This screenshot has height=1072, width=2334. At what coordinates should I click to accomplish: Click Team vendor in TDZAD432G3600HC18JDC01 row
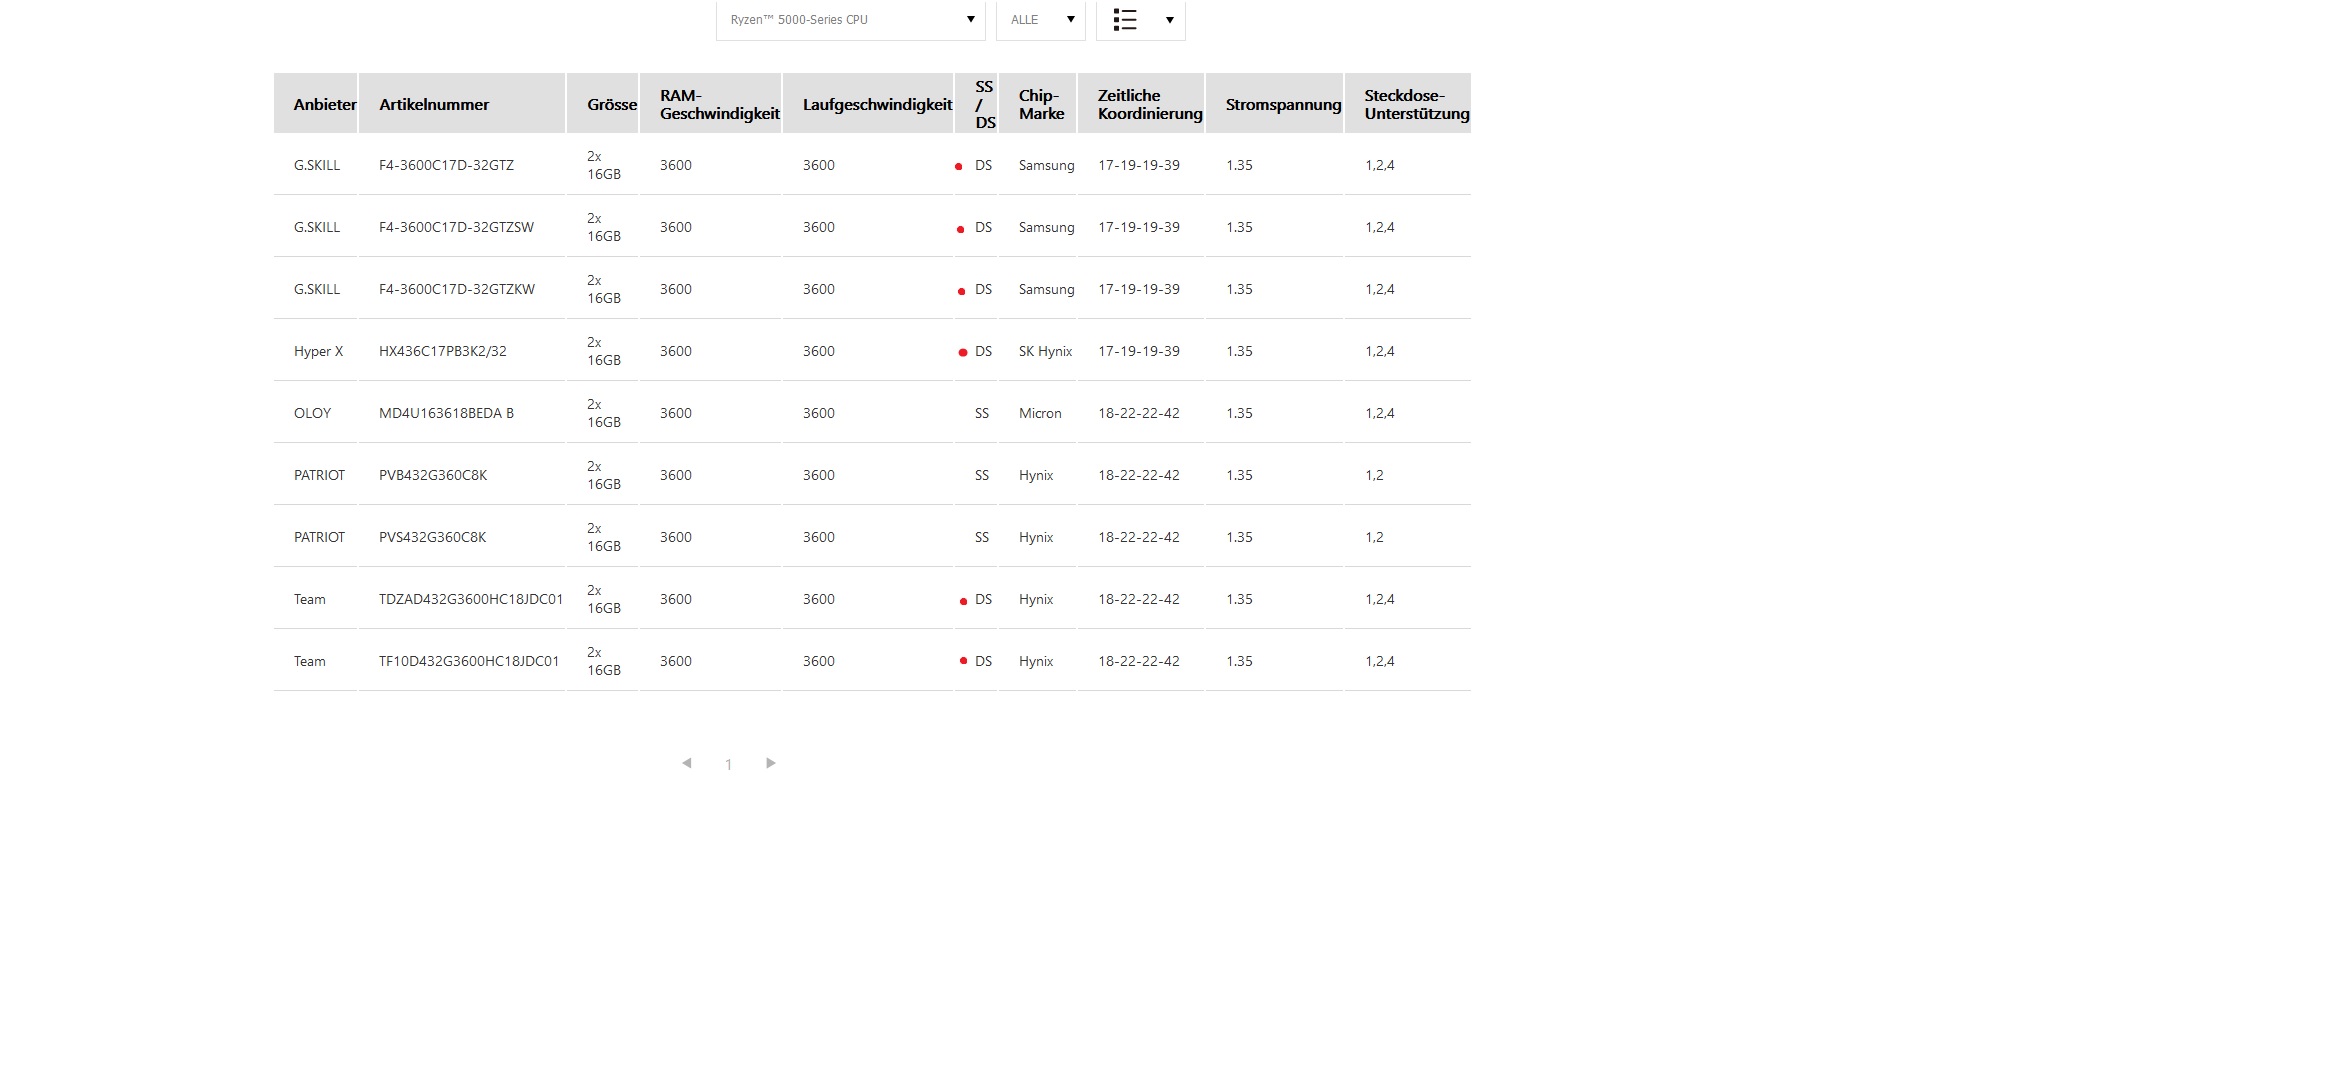(310, 599)
